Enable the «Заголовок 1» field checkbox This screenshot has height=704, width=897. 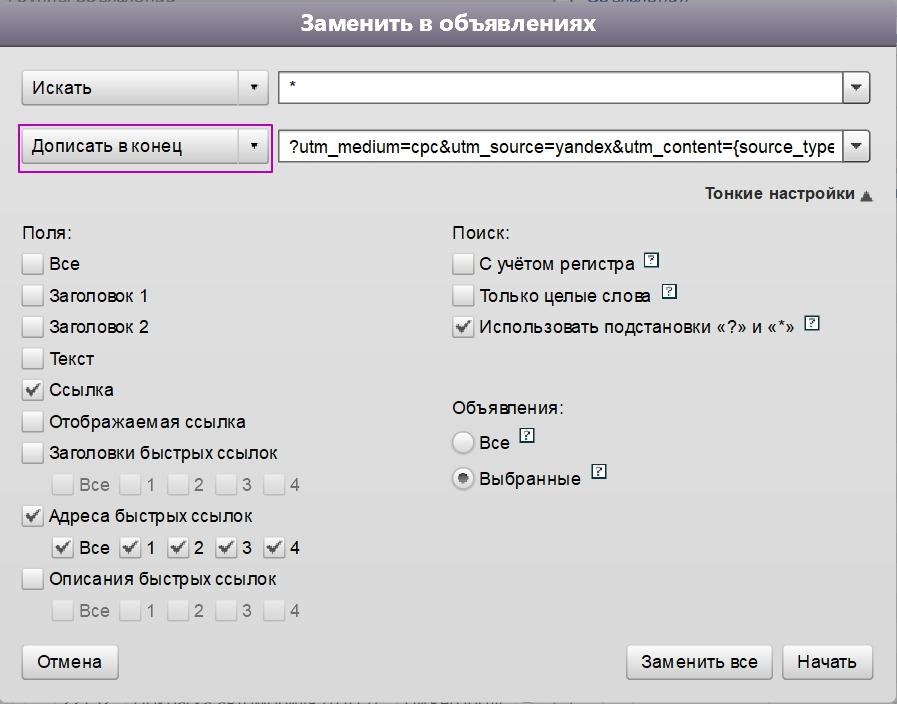(33, 296)
